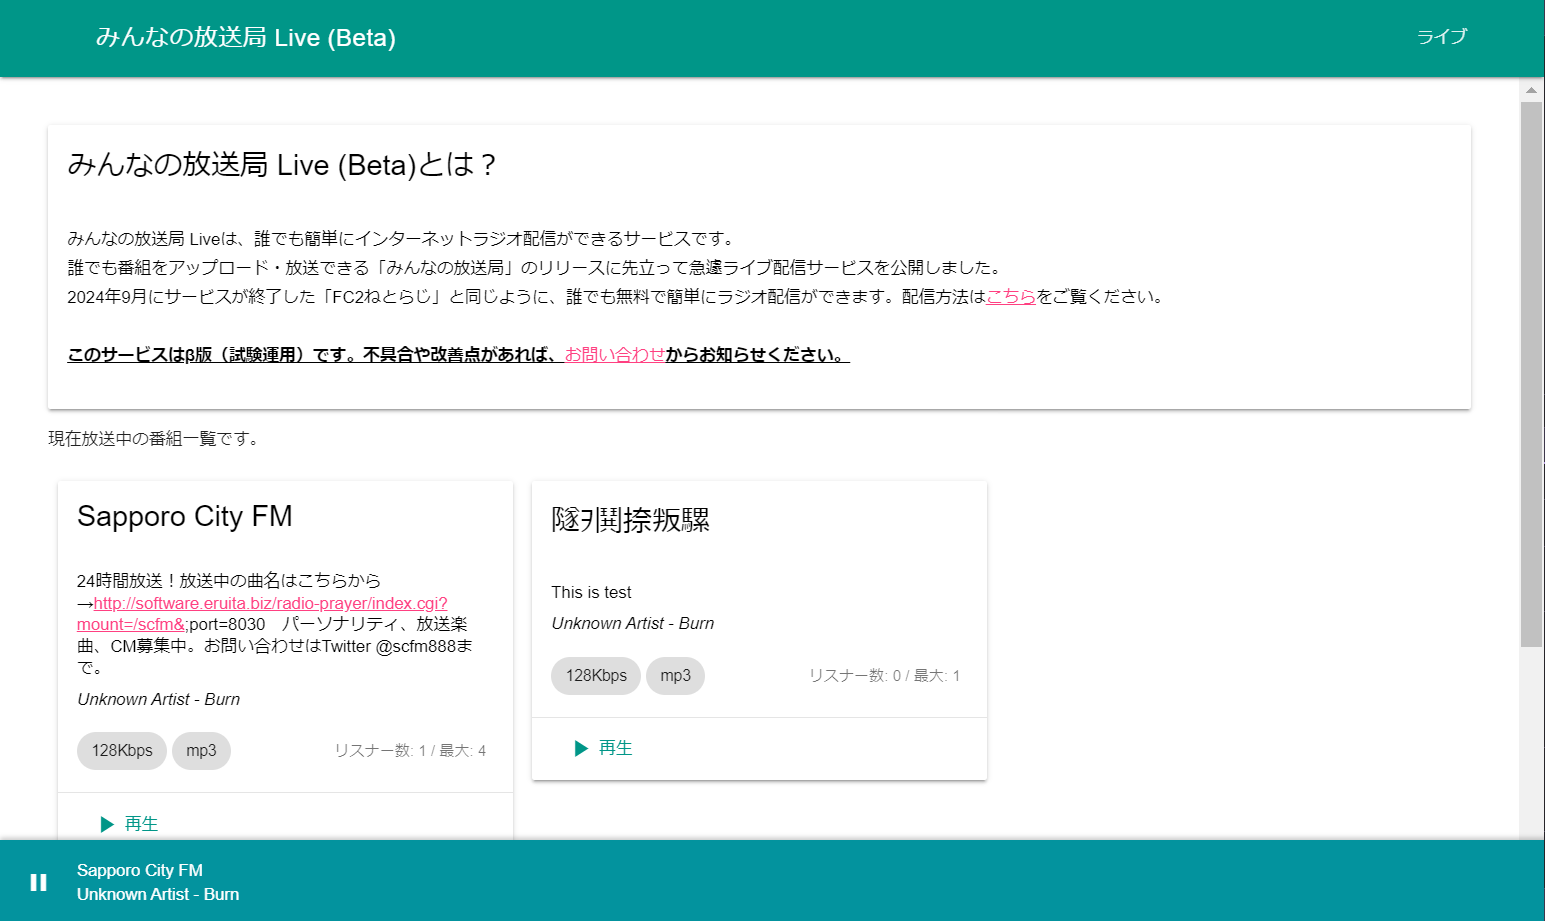
Task: Pause playback in the bottom player bar
Action: [x=38, y=882]
